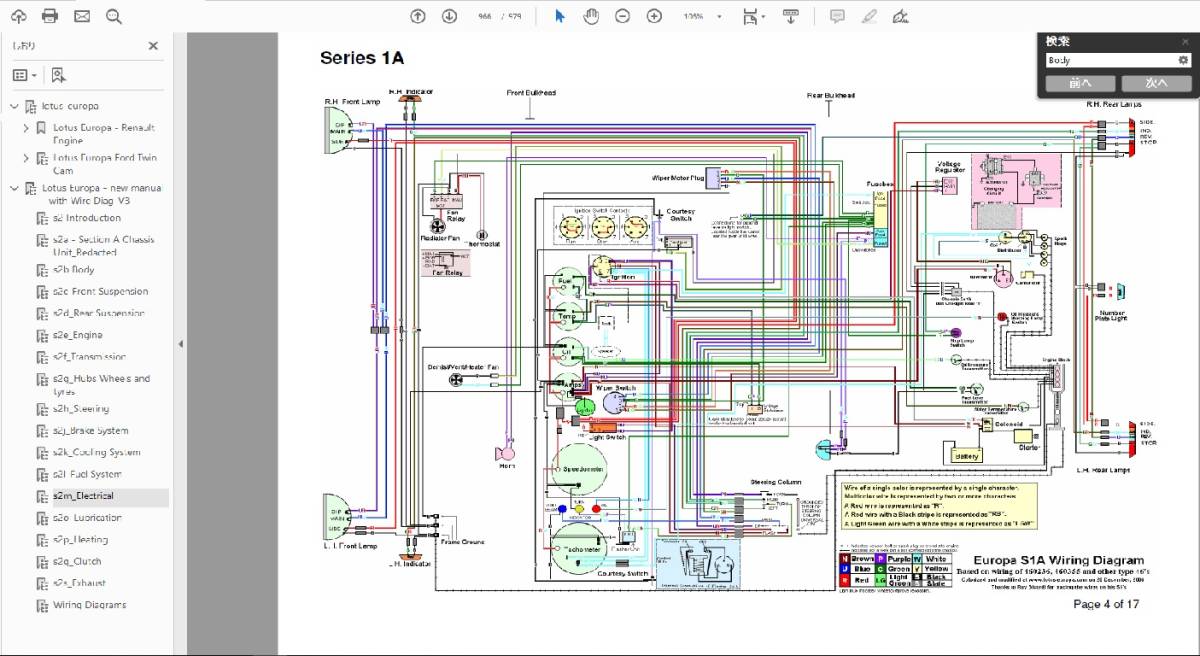Open s2g Hubs Wheels and tyres bookmark
Viewport: 1200px width, 656px height.
(x=102, y=385)
